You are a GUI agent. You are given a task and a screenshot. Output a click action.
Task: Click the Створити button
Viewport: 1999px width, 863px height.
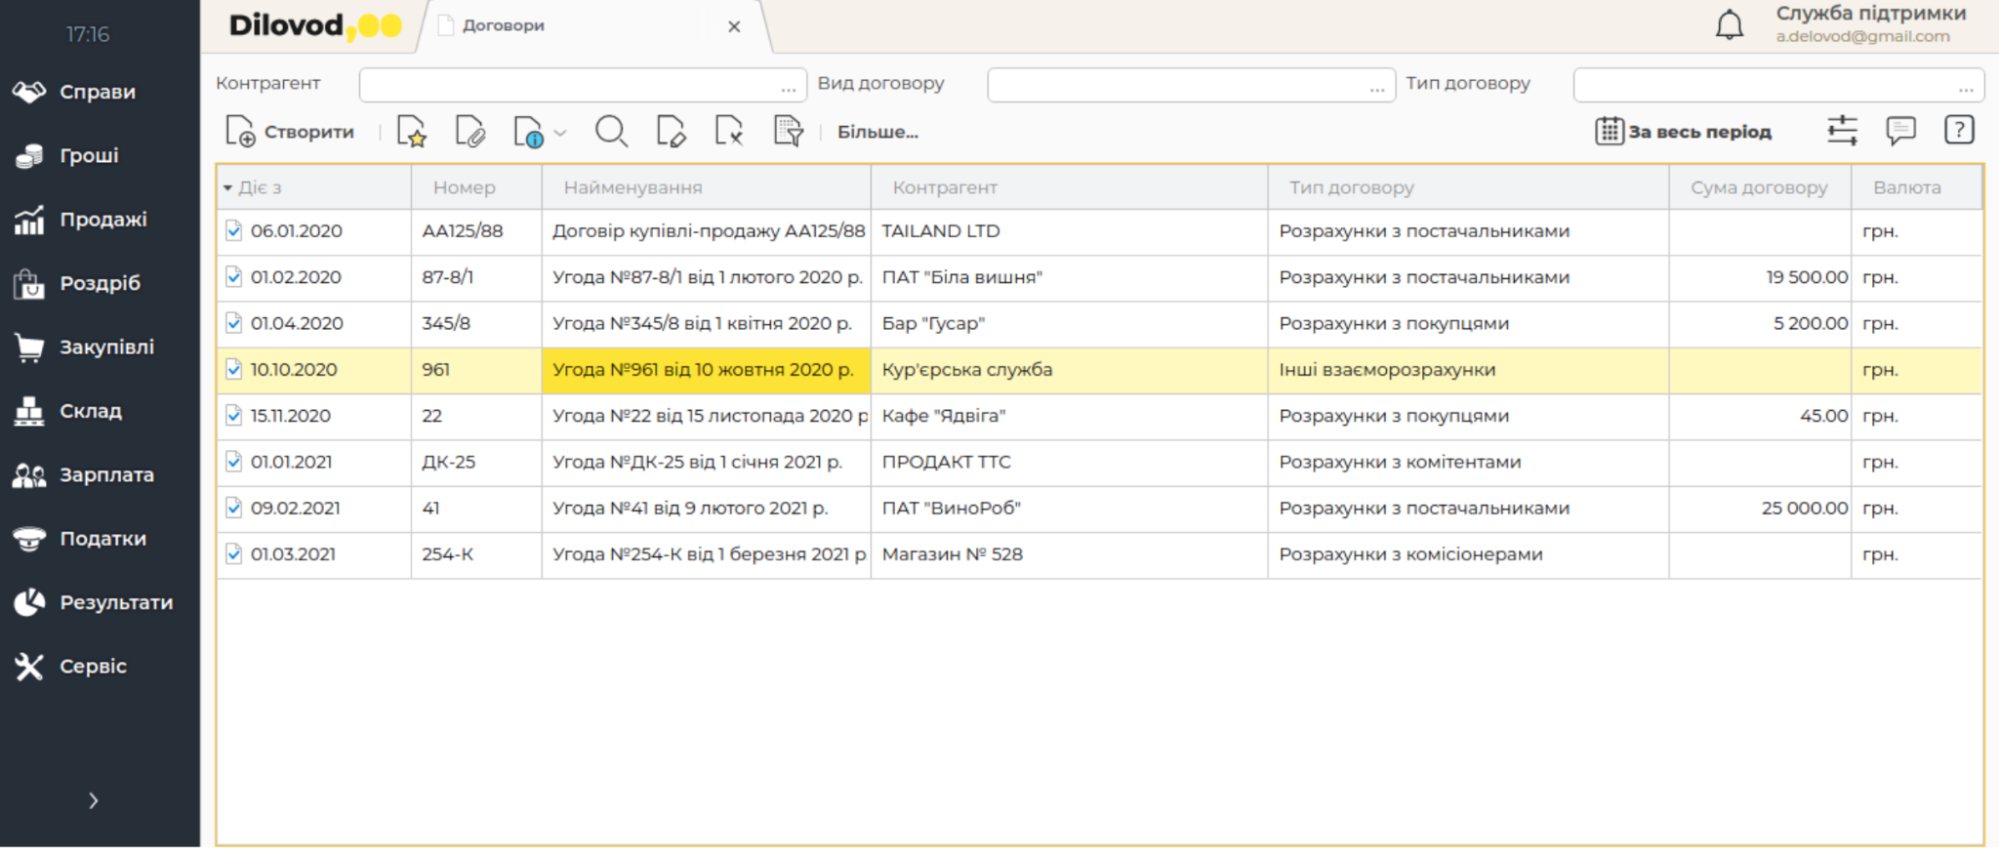(290, 132)
